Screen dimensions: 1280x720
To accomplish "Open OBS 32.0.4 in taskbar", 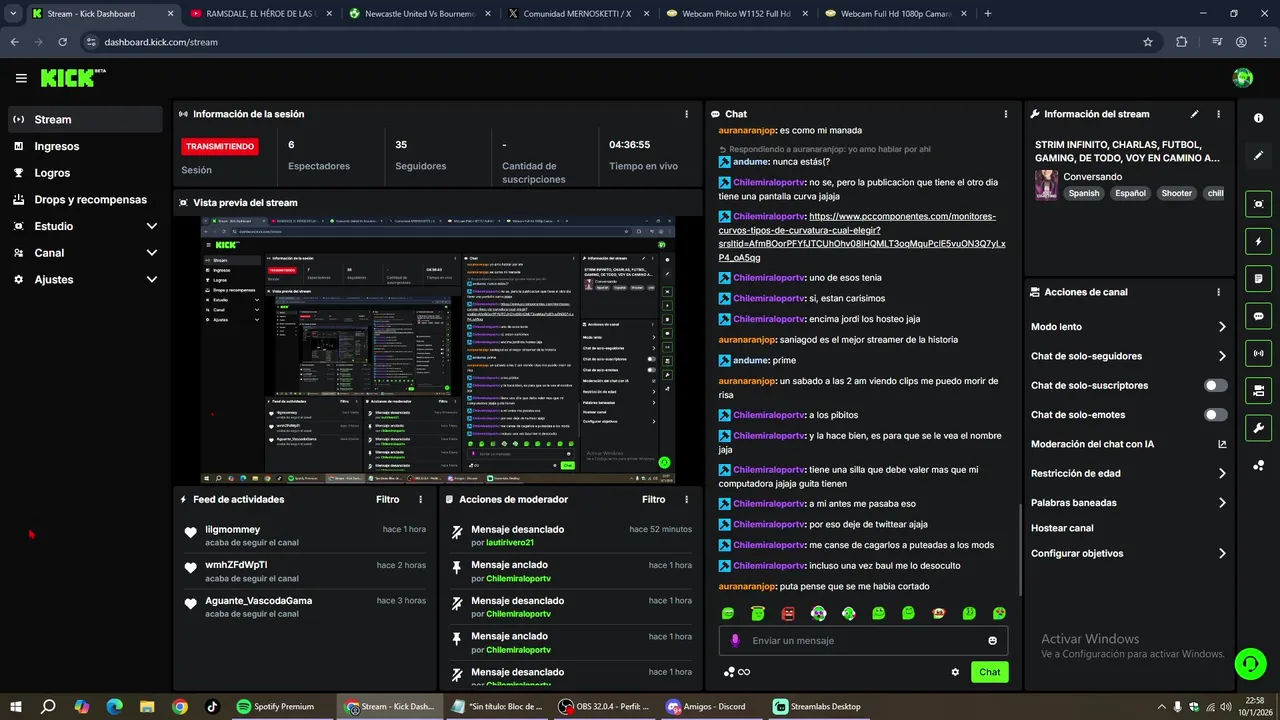I will pos(603,706).
